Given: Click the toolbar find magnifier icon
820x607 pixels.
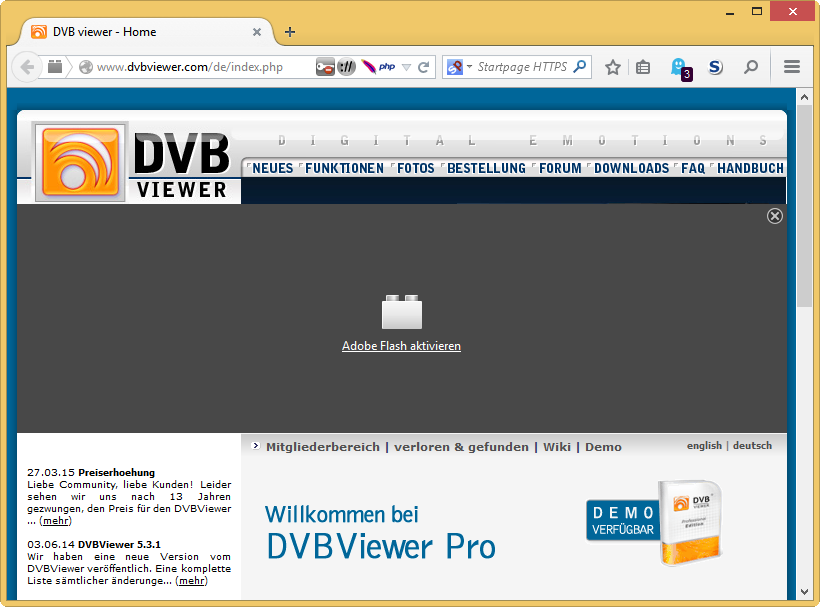Looking at the screenshot, I should coord(751,67).
